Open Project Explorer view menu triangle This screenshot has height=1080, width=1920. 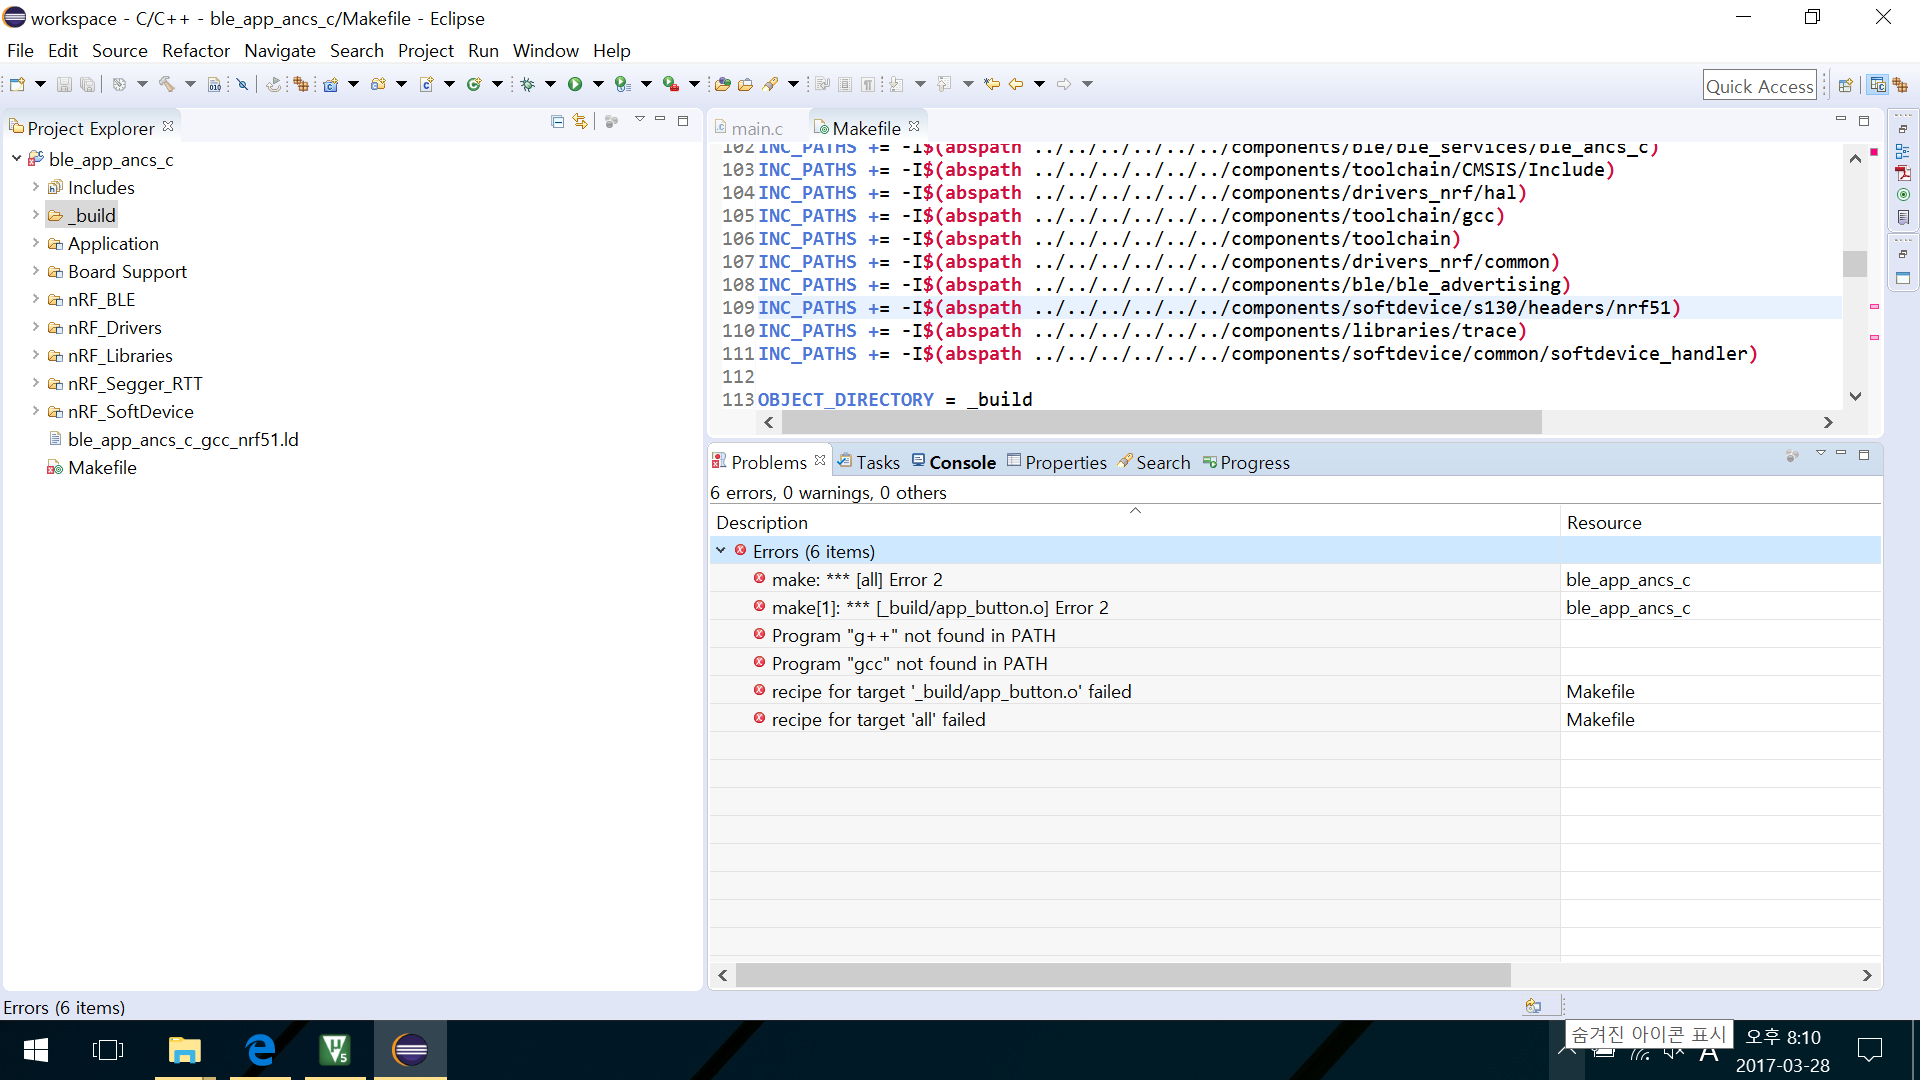tap(639, 120)
